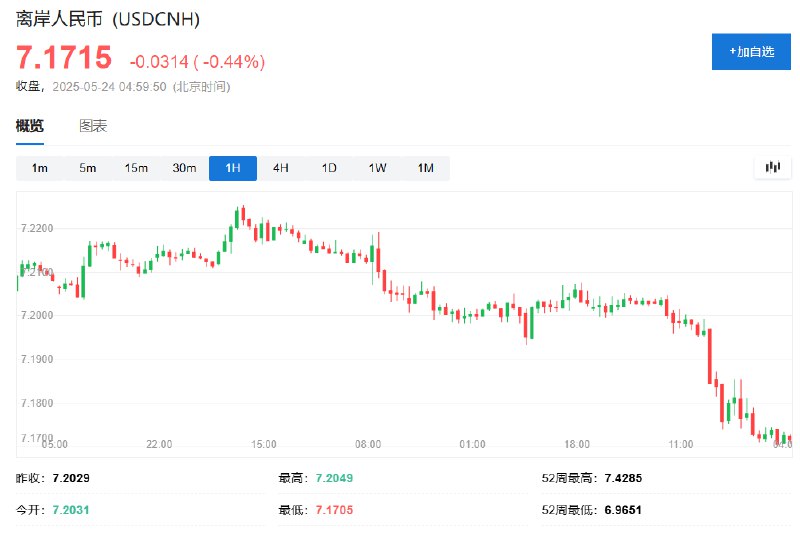Click the 7.2200 price axis label
The width and height of the screenshot is (800, 535).
tap(37, 228)
